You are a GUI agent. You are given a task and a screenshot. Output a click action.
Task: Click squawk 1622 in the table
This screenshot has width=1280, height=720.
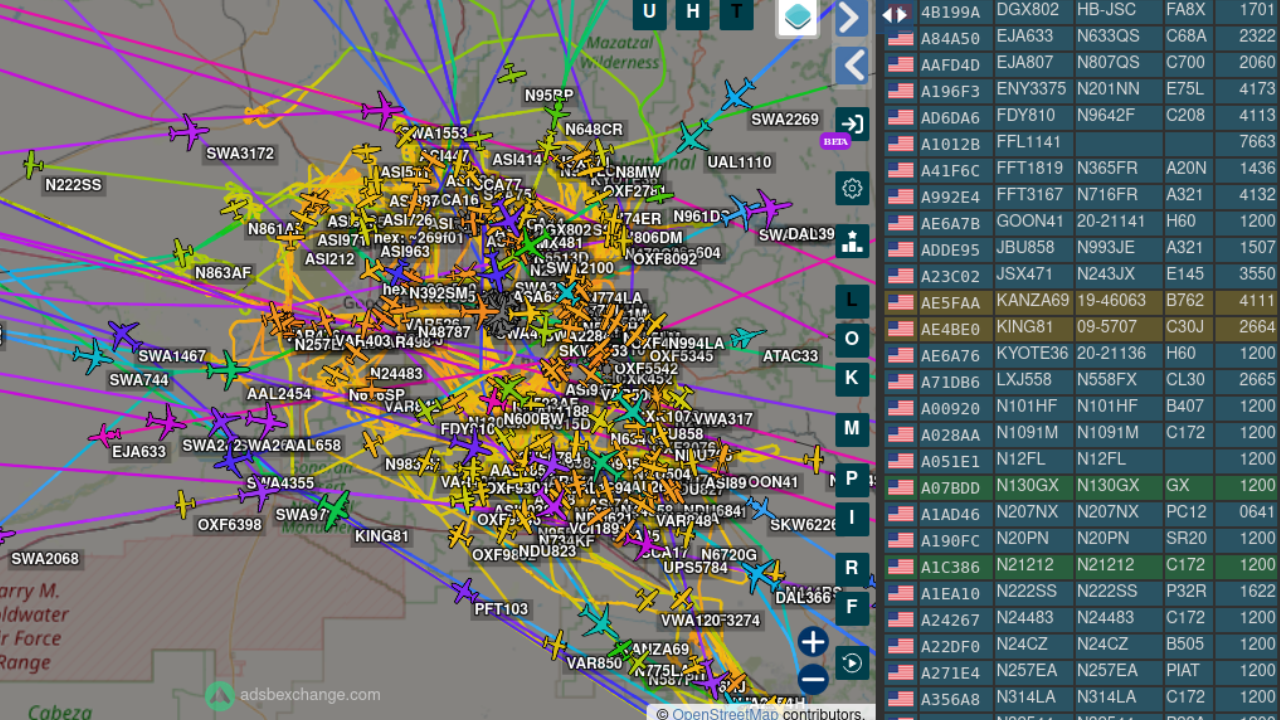pos(1256,592)
